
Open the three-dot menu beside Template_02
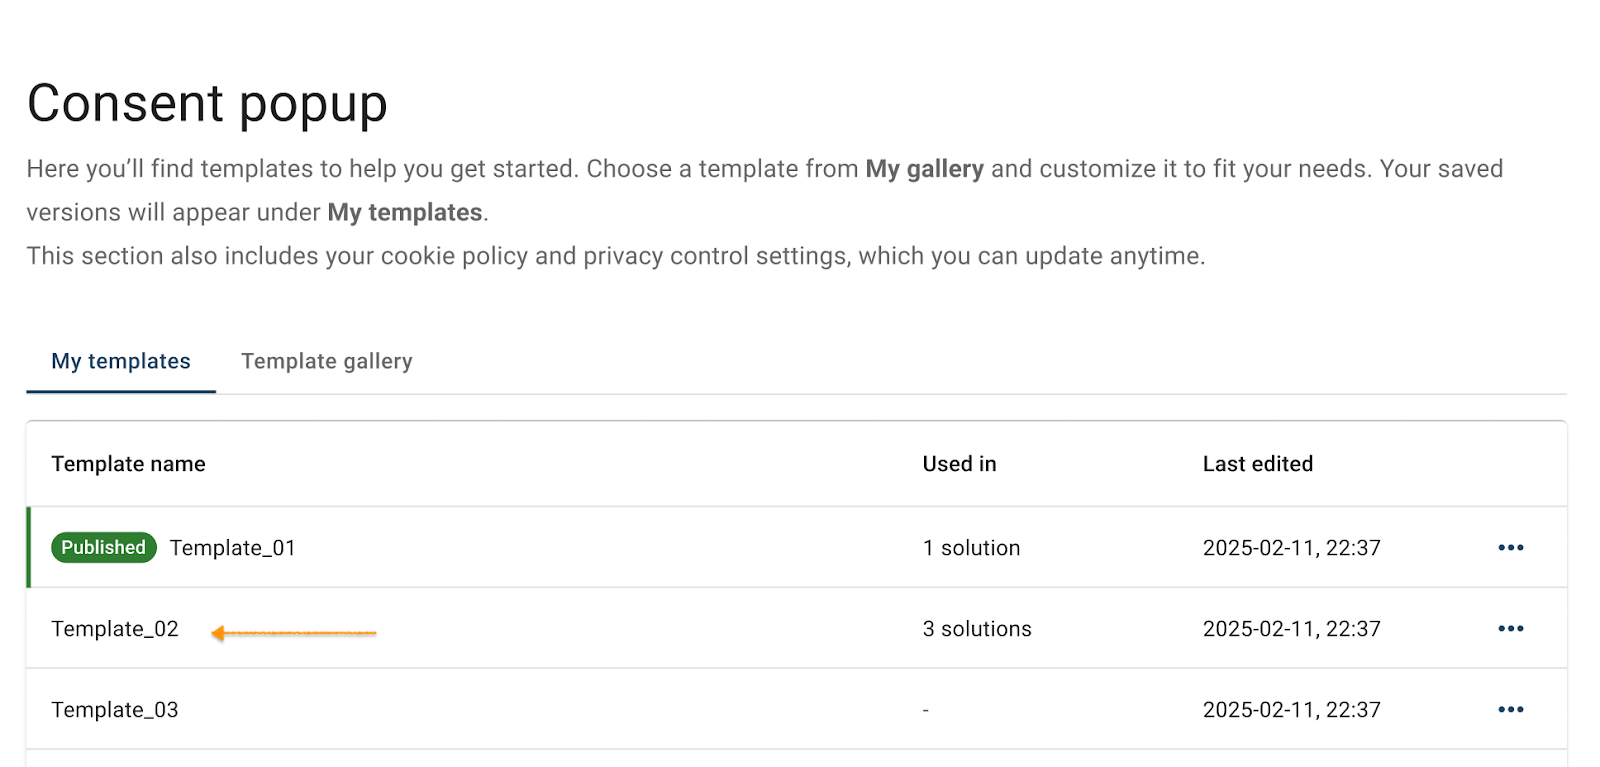click(x=1511, y=628)
